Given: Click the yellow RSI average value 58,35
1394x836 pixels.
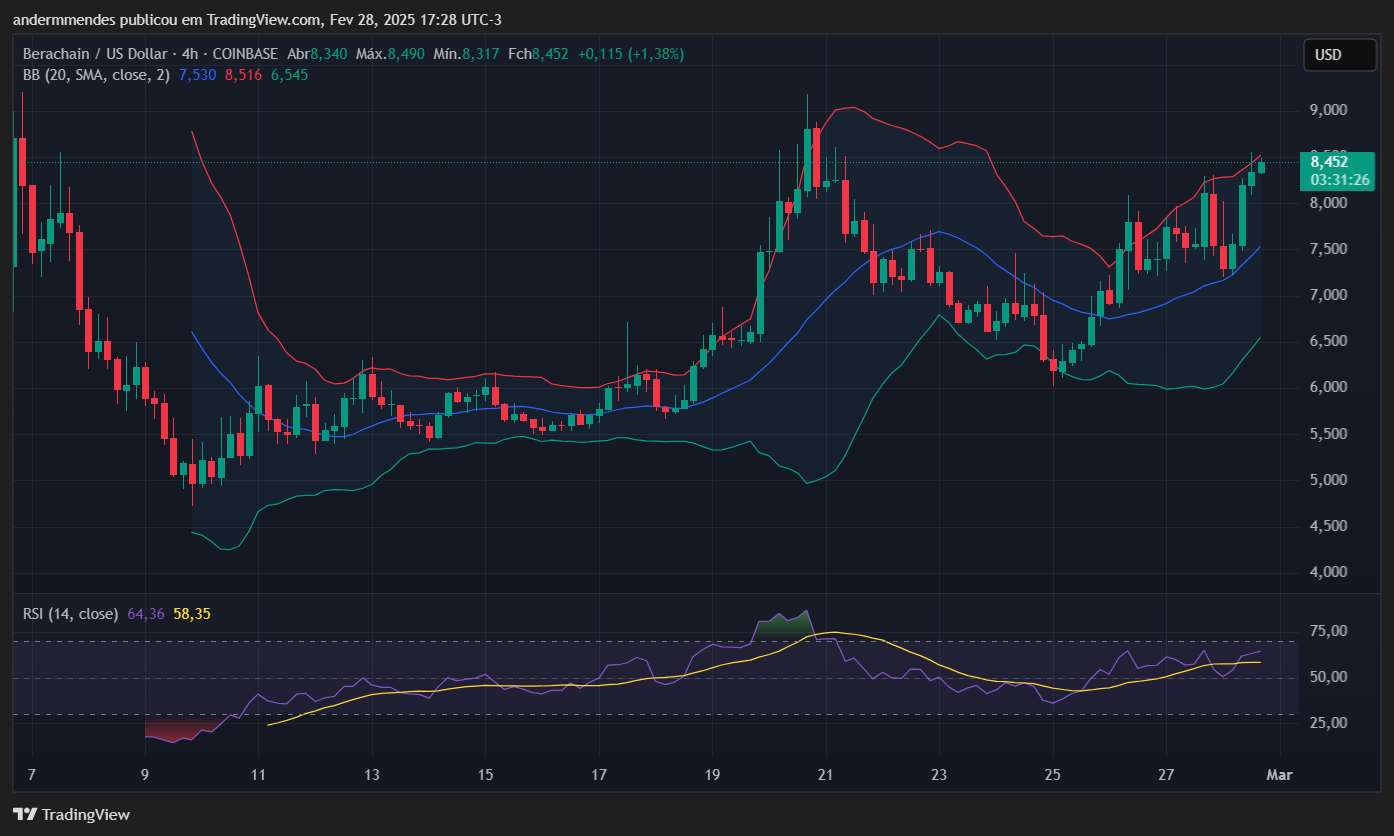Looking at the screenshot, I should (192, 613).
